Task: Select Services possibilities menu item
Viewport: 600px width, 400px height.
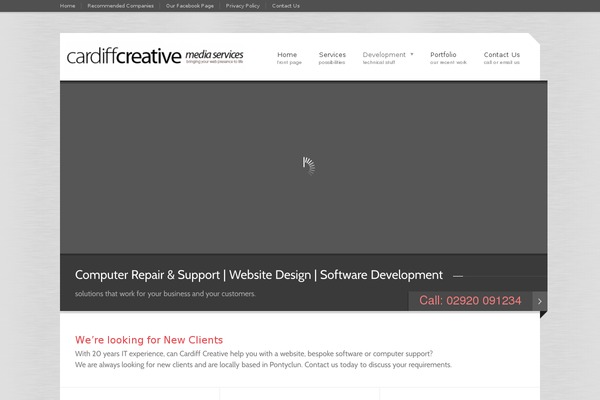Action: click(x=332, y=58)
